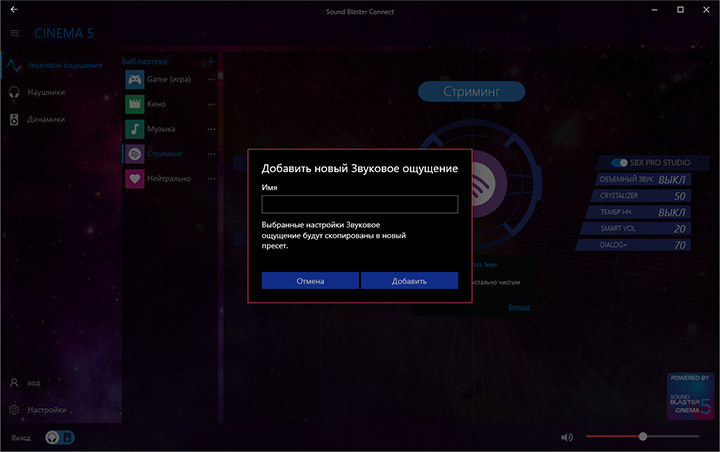Click the Нейтрально preset label
Viewport: 720px width, 452px height.
169,179
